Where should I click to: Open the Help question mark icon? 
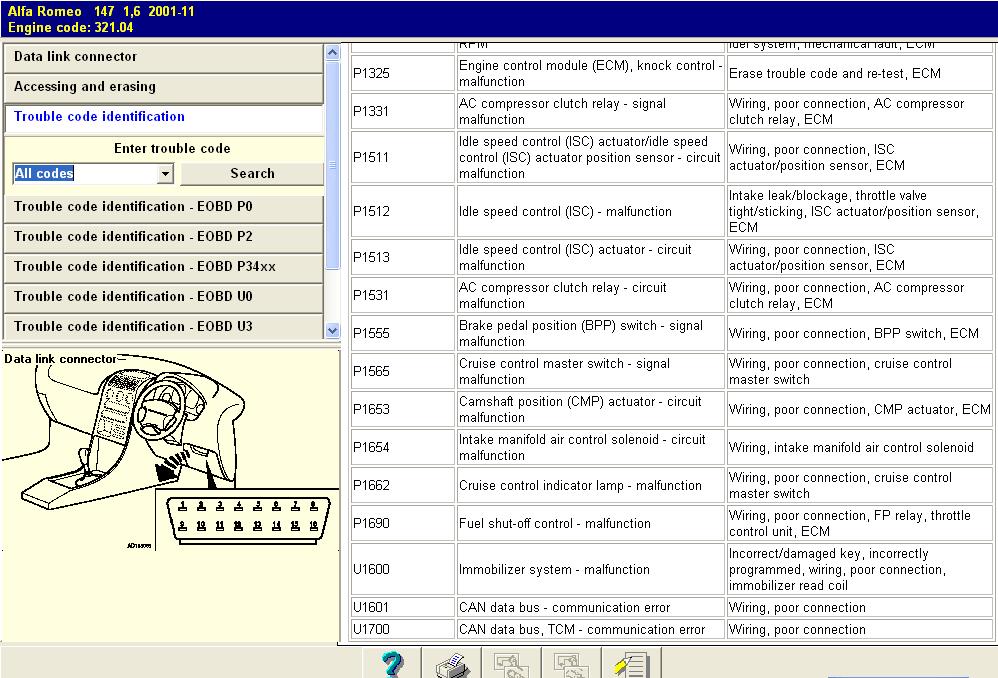pos(392,663)
